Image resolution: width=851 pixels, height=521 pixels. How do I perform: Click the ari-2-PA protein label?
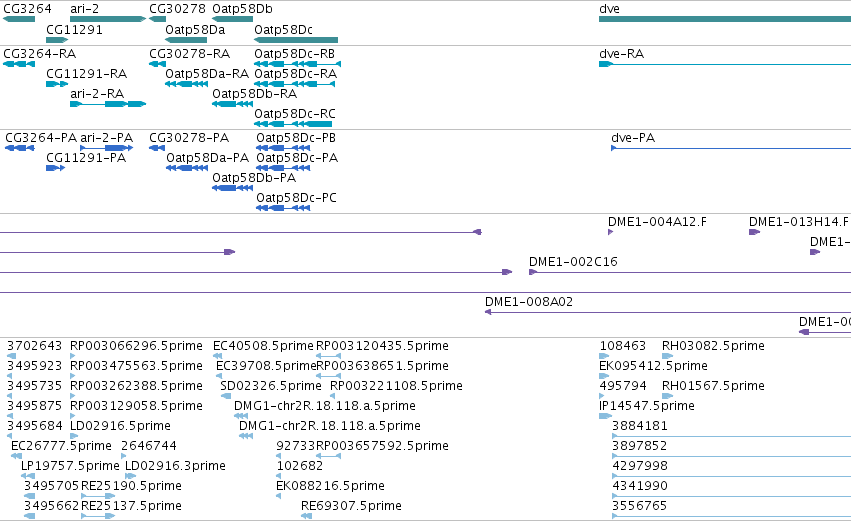point(107,138)
